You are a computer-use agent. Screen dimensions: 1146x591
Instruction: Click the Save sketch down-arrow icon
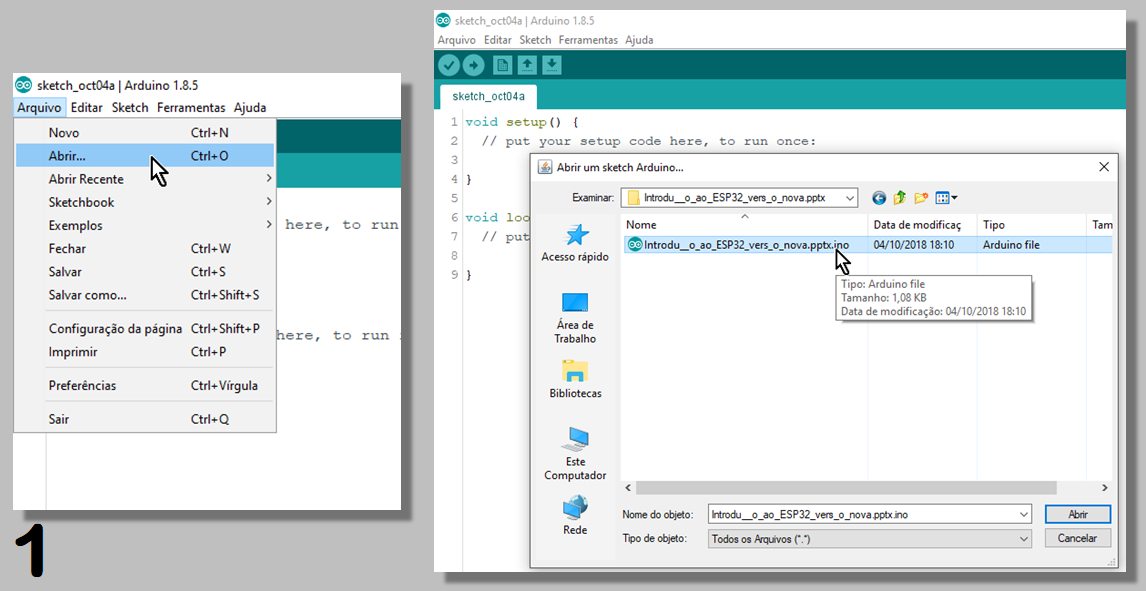pyautogui.click(x=552, y=65)
